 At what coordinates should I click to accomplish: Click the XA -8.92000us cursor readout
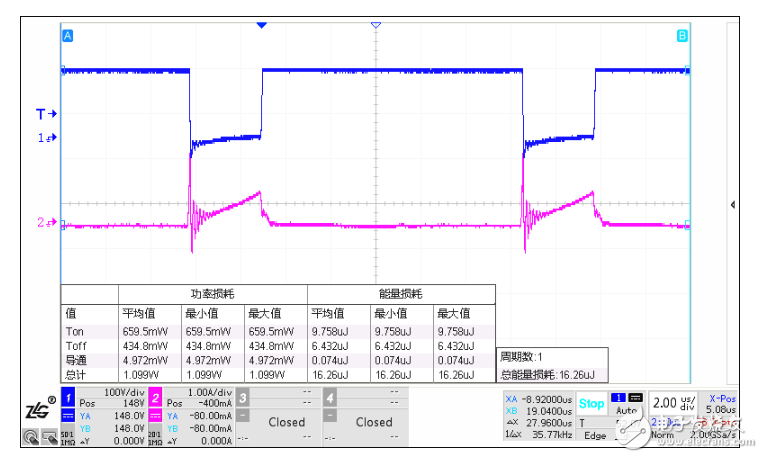pyautogui.click(x=539, y=399)
